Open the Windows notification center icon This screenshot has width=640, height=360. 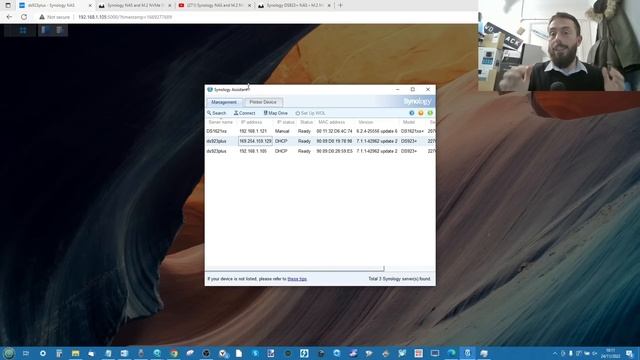click(630, 353)
